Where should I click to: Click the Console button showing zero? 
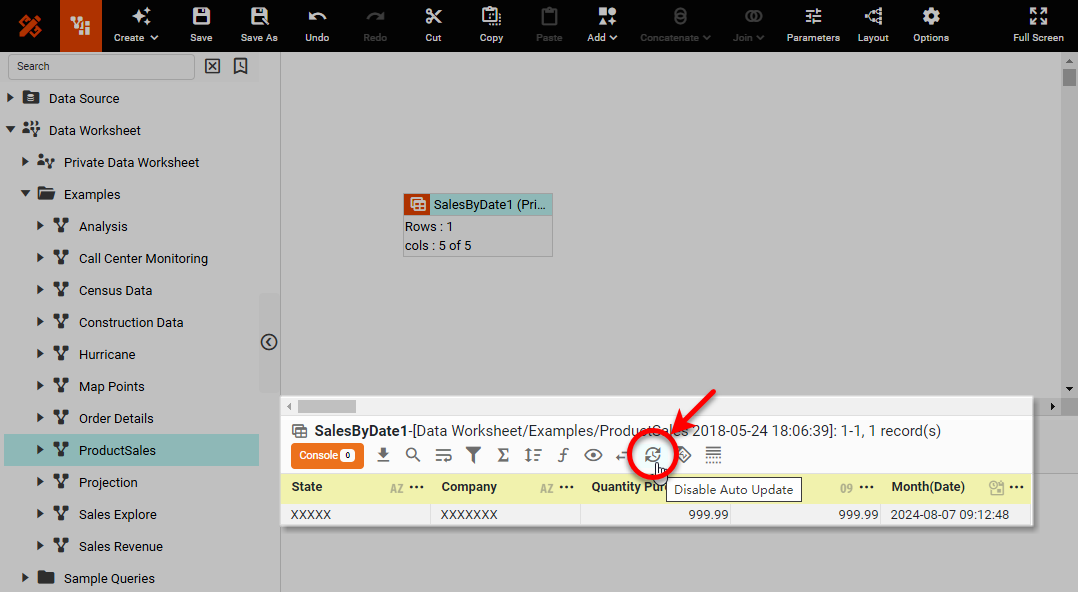tap(327, 455)
